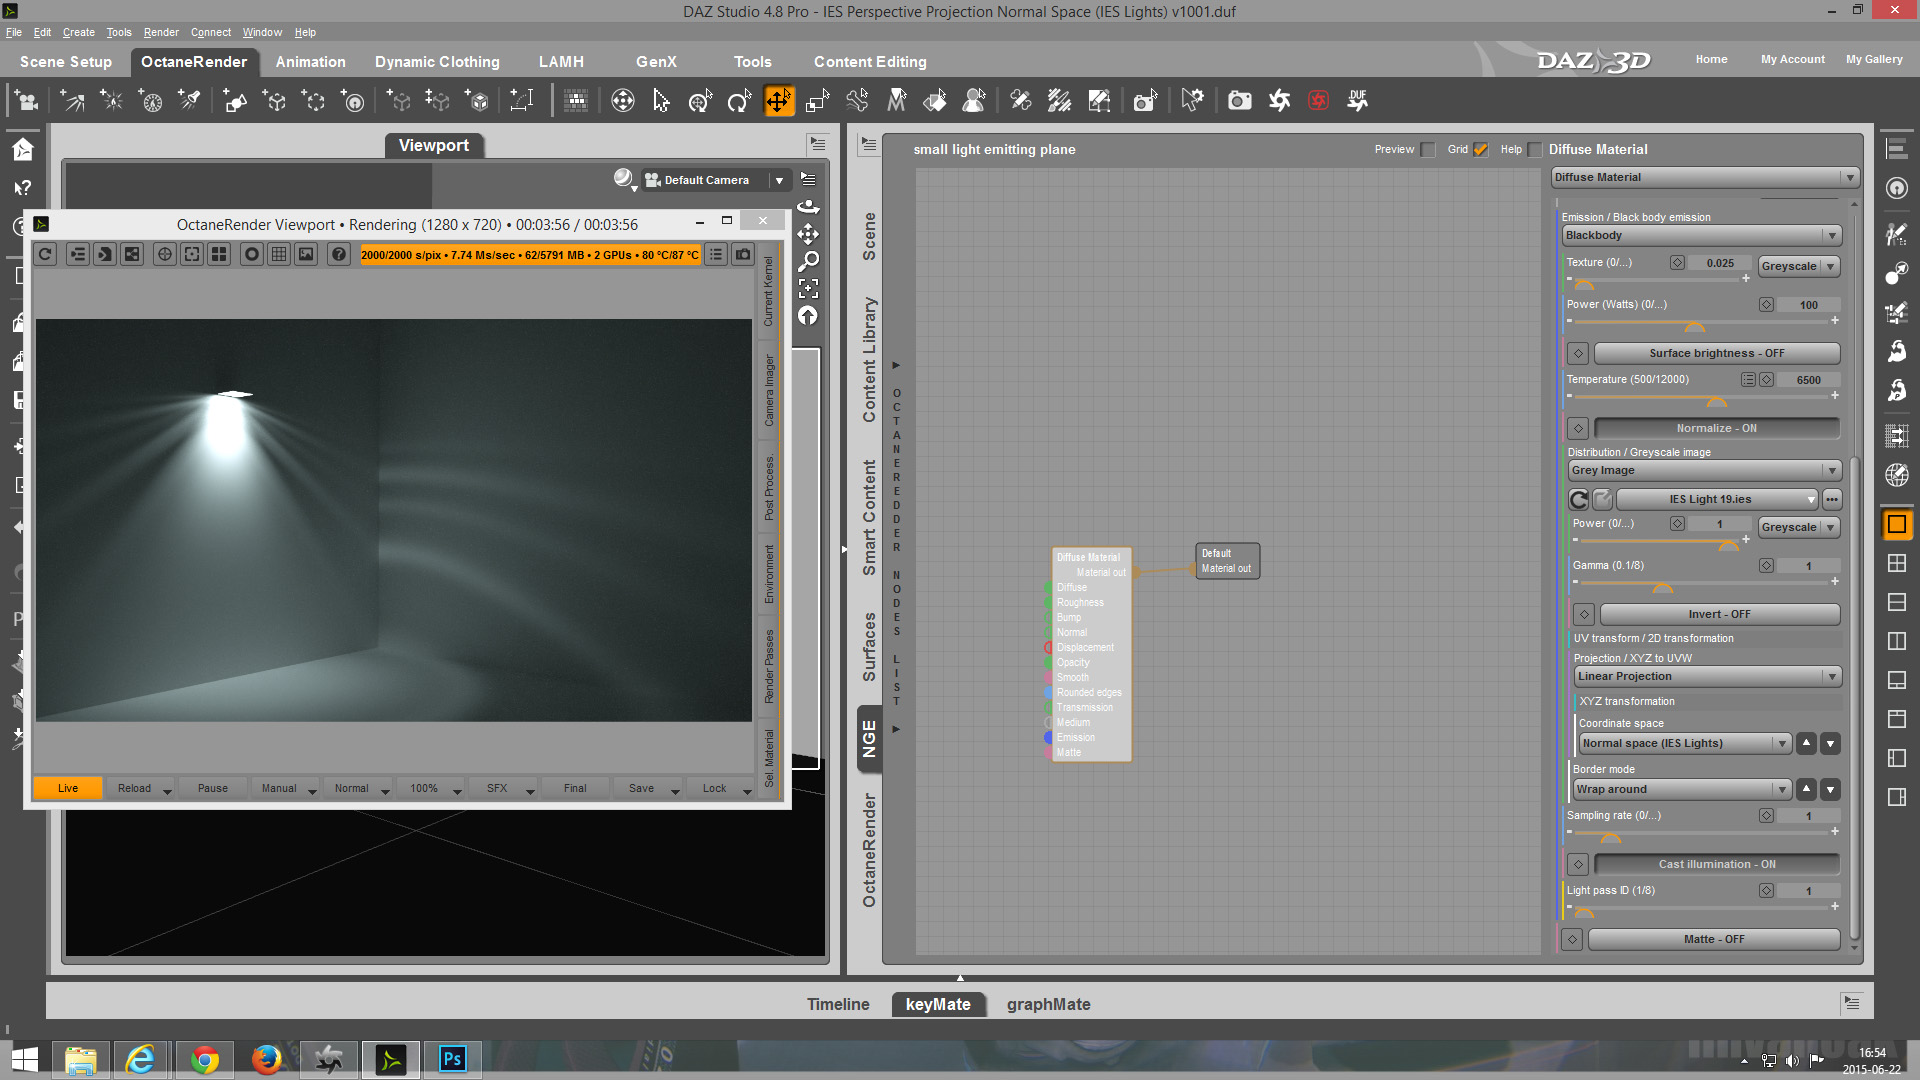Click the camera snapshot icon in Octane viewport
The image size is (1920, 1080).
(743, 254)
